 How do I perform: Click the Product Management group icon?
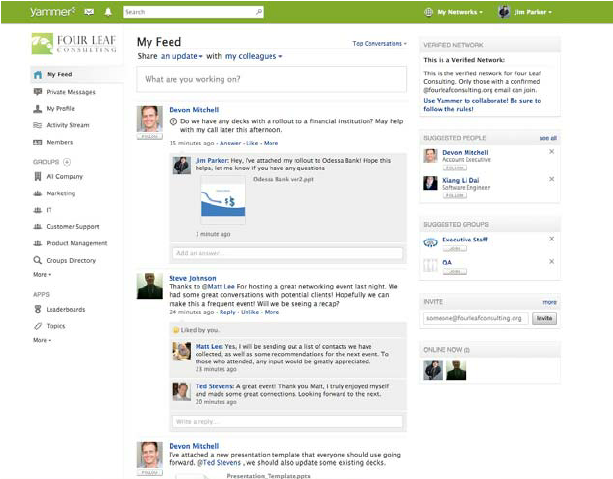(x=38, y=243)
